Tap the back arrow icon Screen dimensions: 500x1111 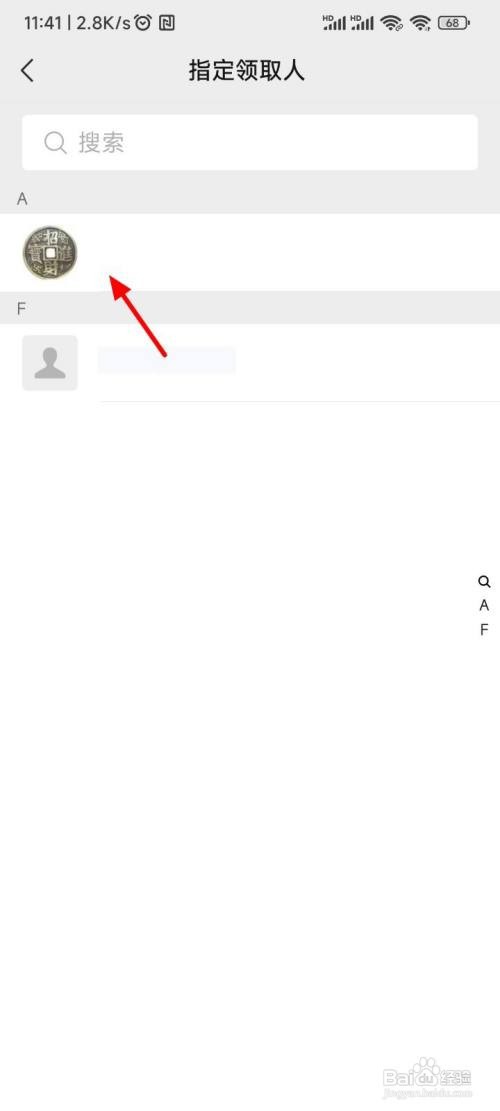click(x=27, y=71)
